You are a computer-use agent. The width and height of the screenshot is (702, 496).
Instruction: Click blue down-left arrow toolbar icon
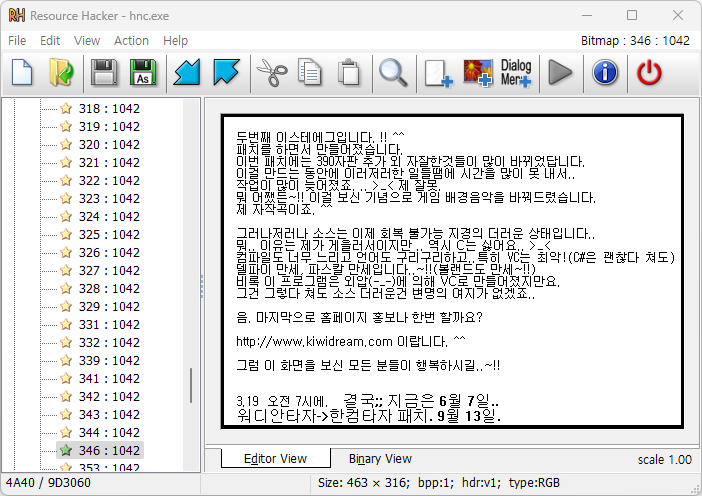point(187,73)
